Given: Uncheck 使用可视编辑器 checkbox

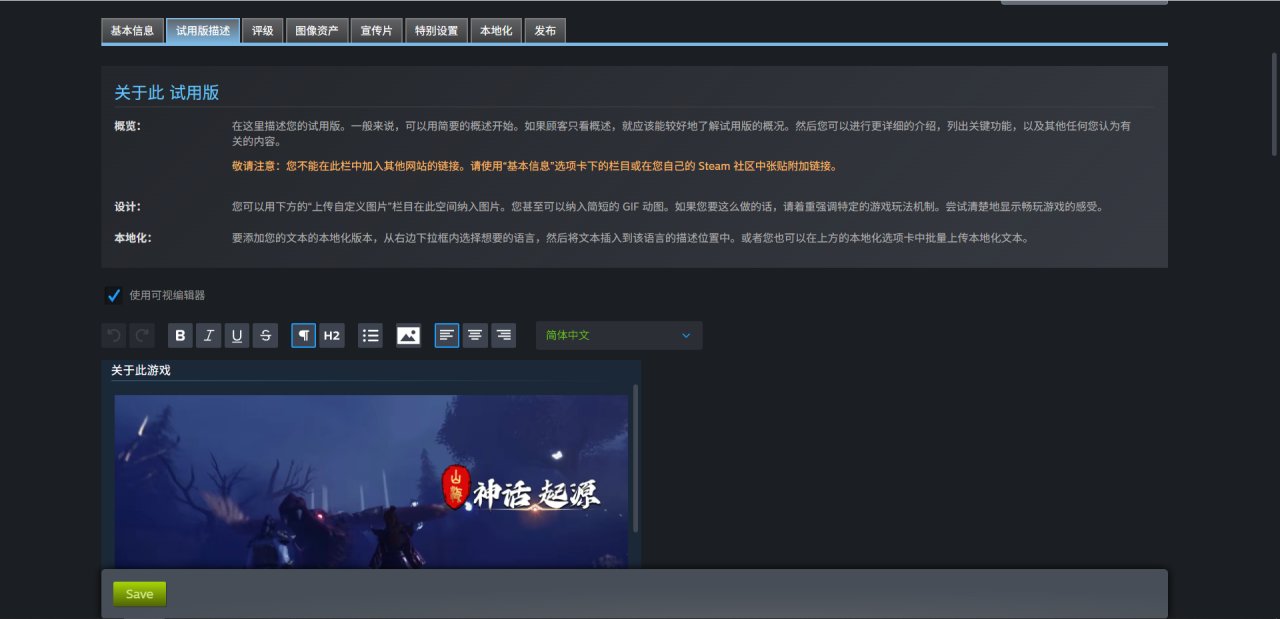Looking at the screenshot, I should point(113,295).
